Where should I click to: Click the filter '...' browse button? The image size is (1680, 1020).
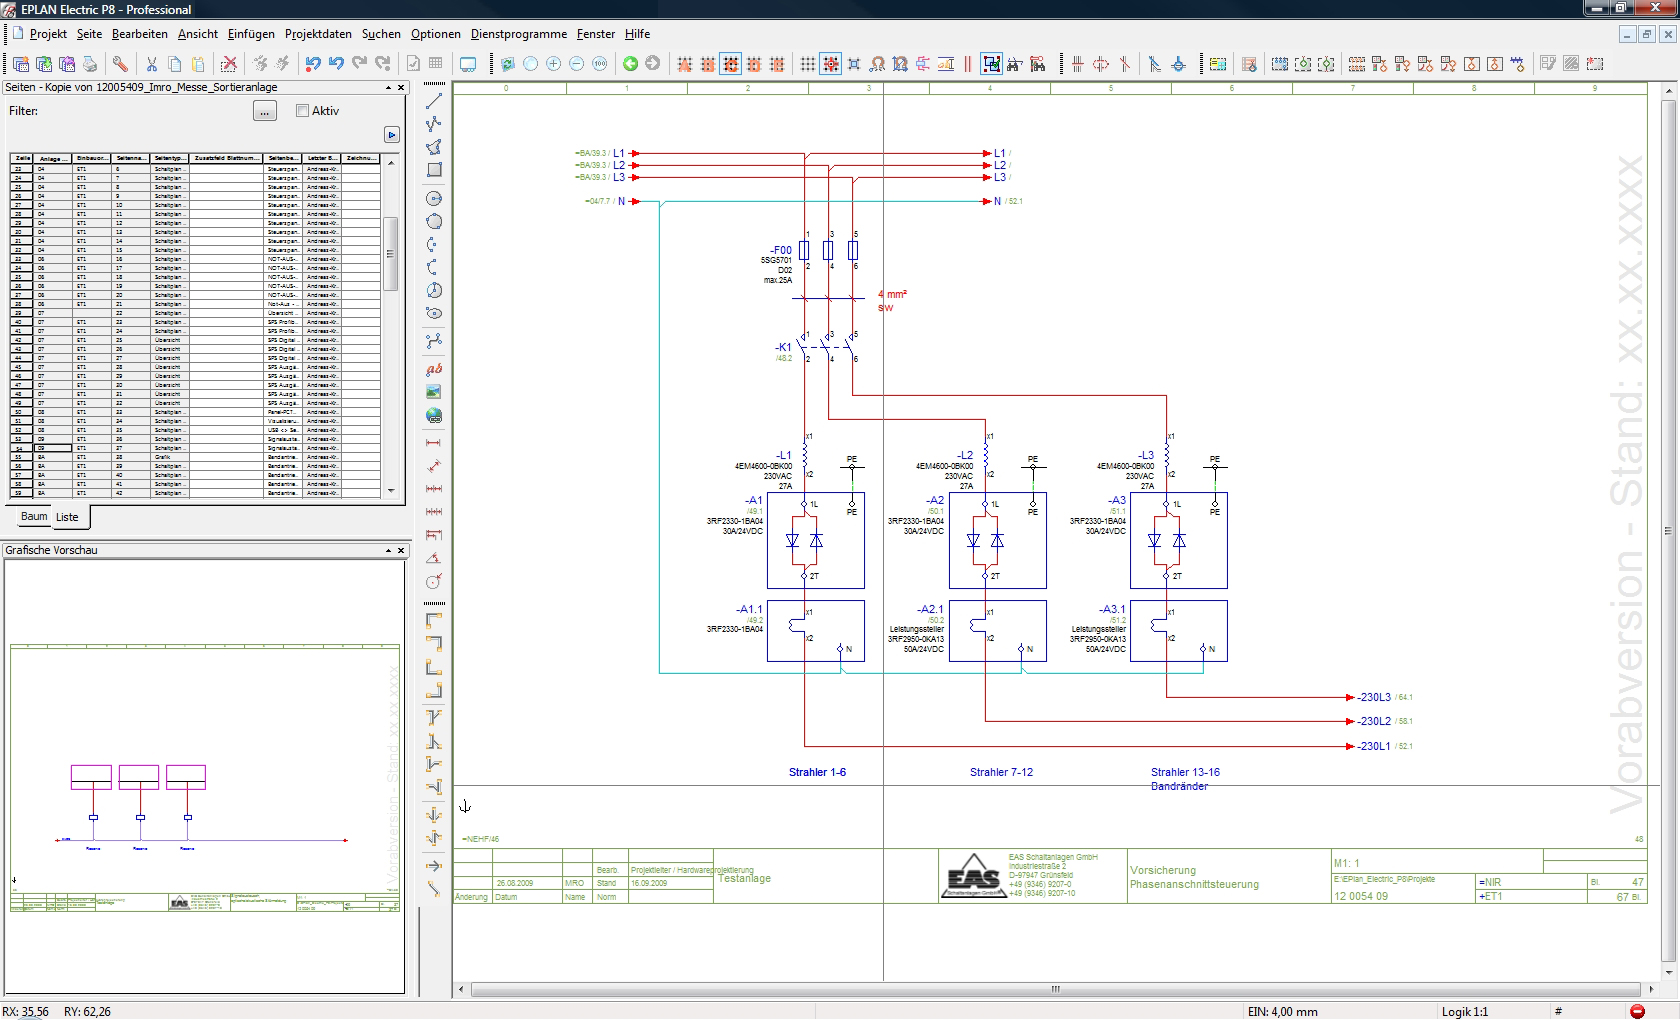click(264, 112)
